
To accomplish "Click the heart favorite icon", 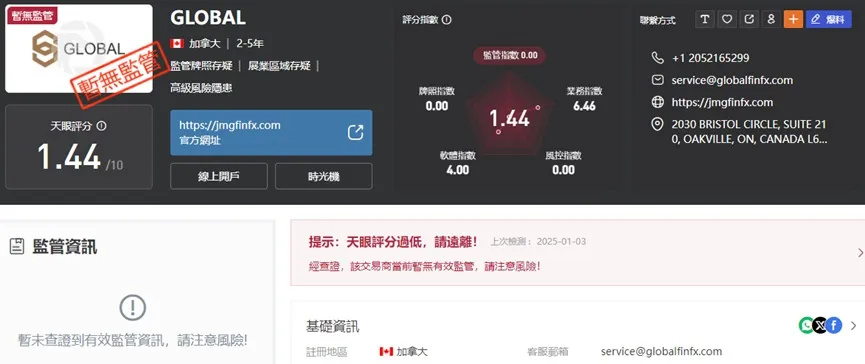I will click(727, 19).
